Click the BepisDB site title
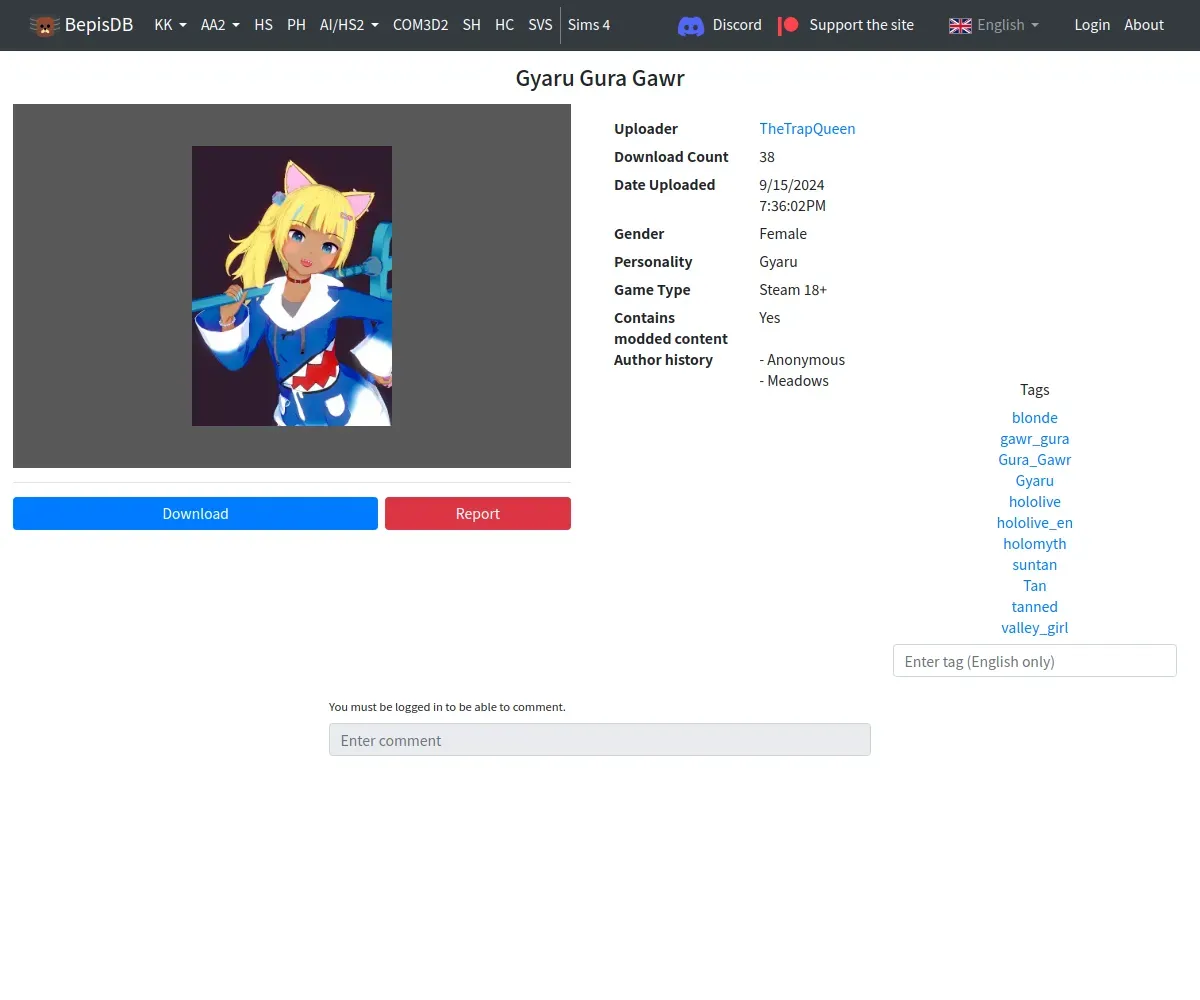This screenshot has height=1000, width=1200. coord(99,25)
